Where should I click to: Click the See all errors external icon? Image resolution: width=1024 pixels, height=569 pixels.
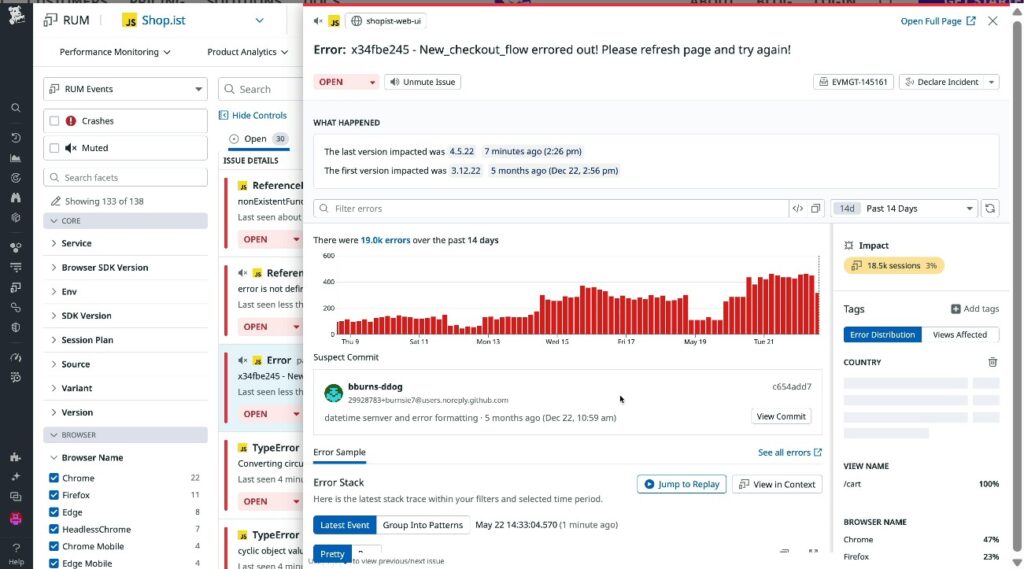(818, 452)
